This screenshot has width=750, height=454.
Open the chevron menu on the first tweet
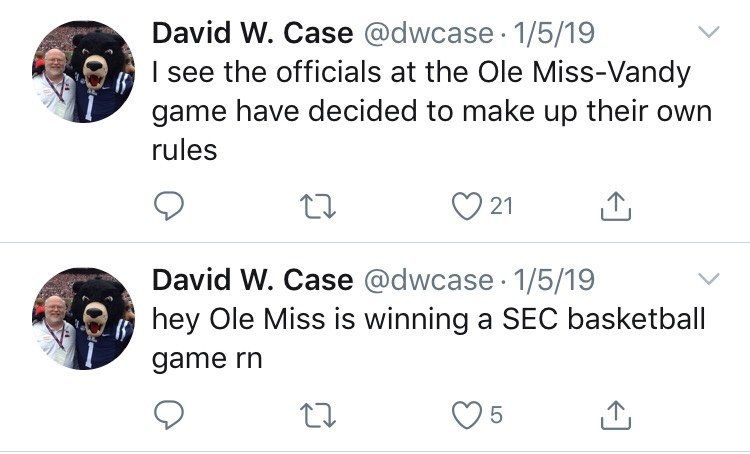[708, 32]
